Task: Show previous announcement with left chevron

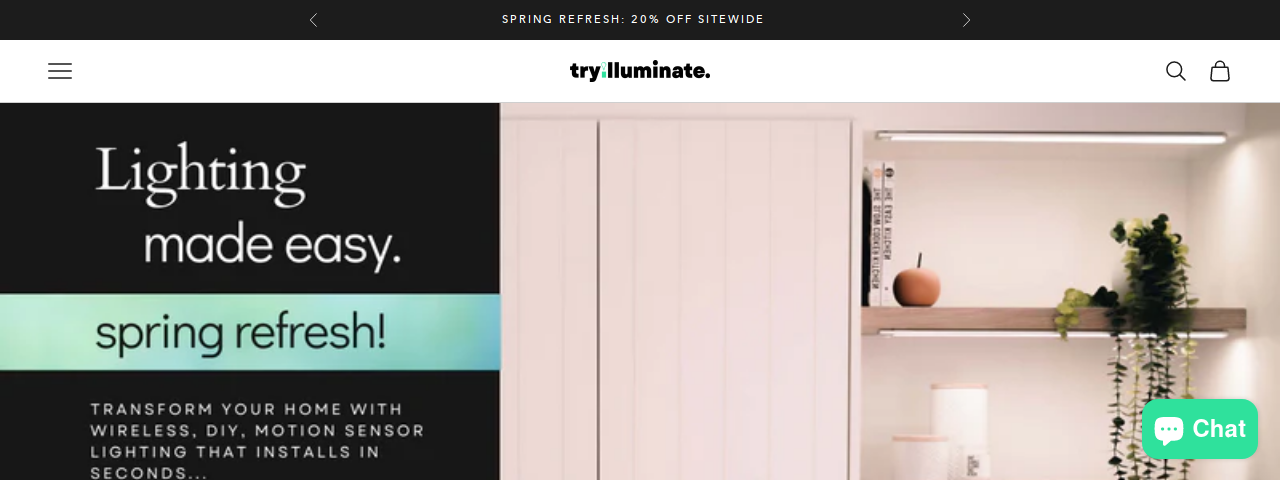Action: point(313,20)
